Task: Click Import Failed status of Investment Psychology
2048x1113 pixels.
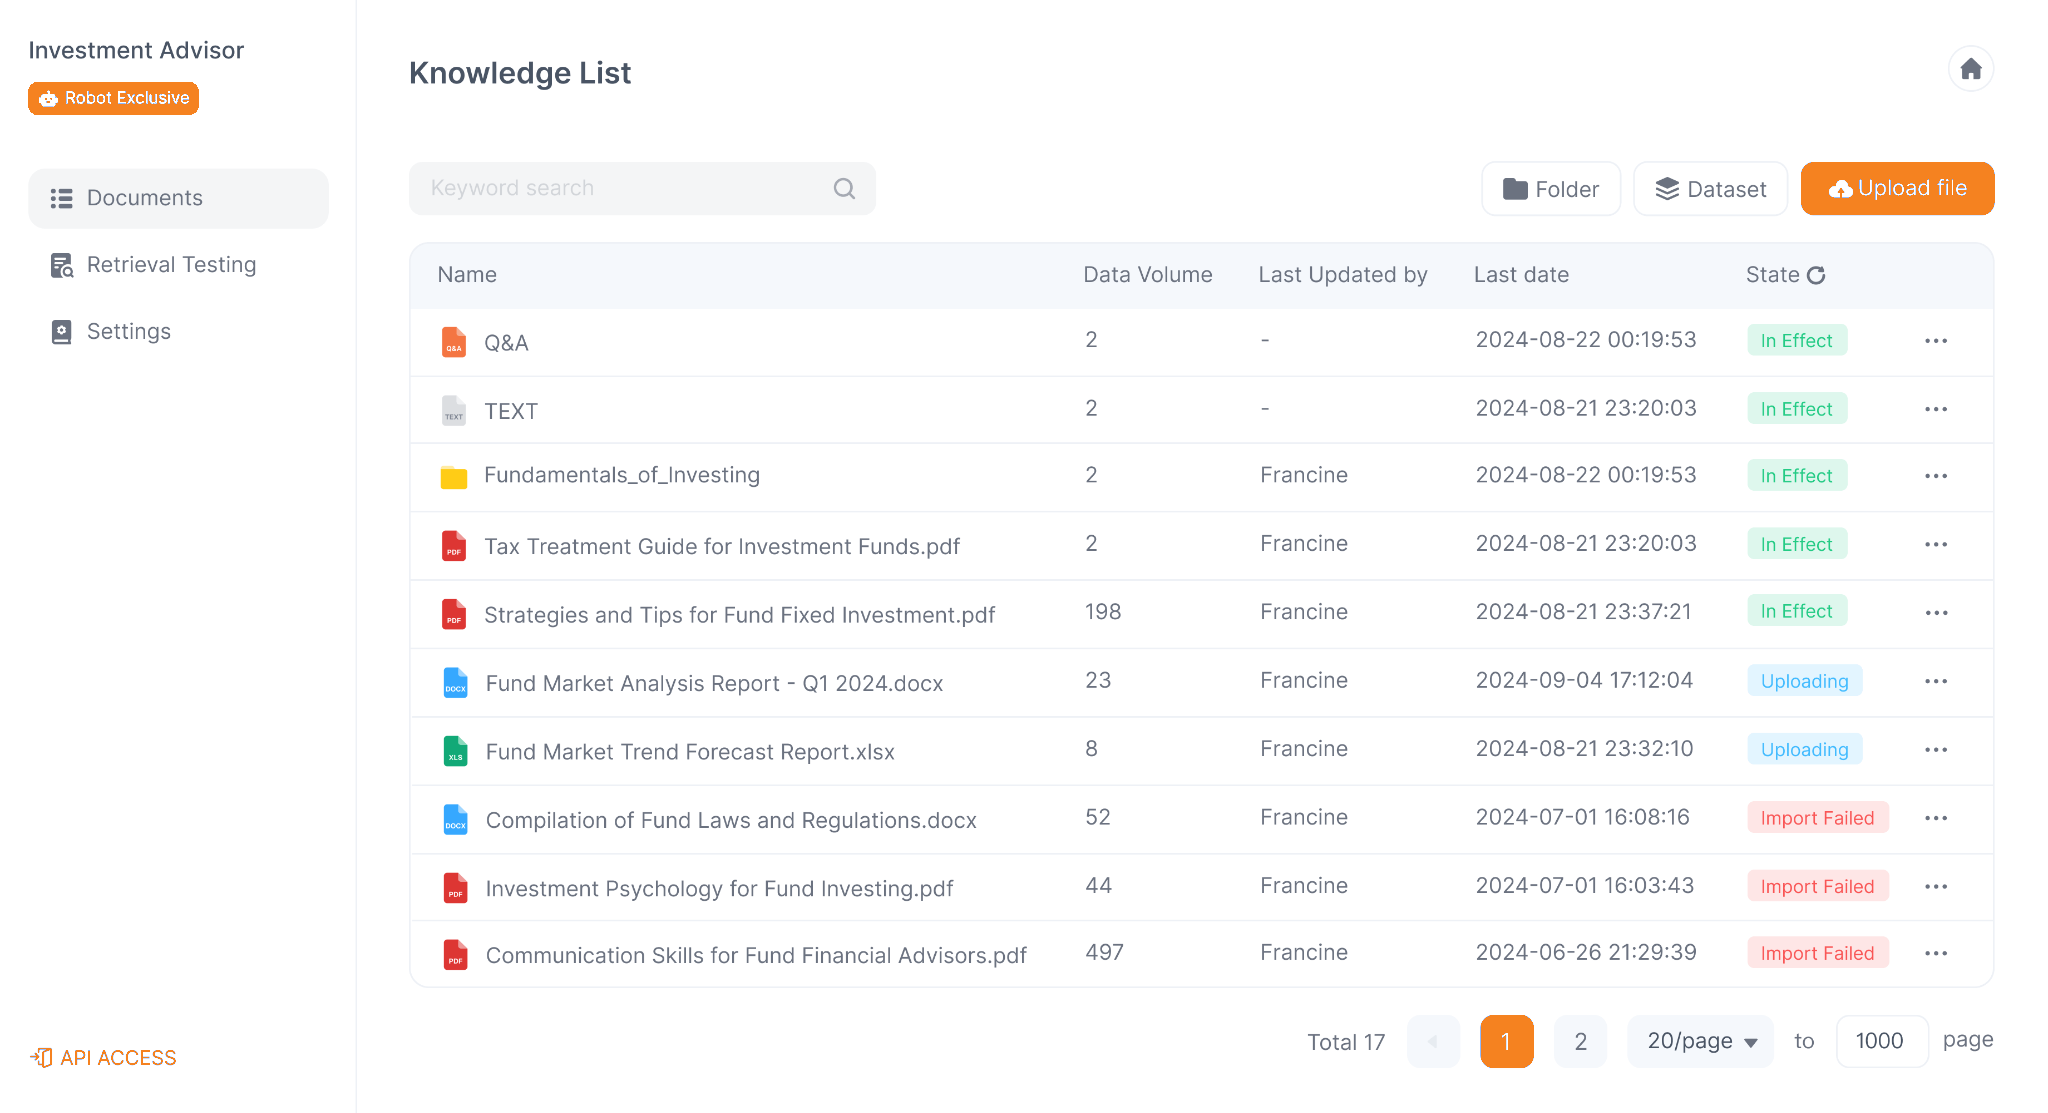Action: tap(1818, 886)
